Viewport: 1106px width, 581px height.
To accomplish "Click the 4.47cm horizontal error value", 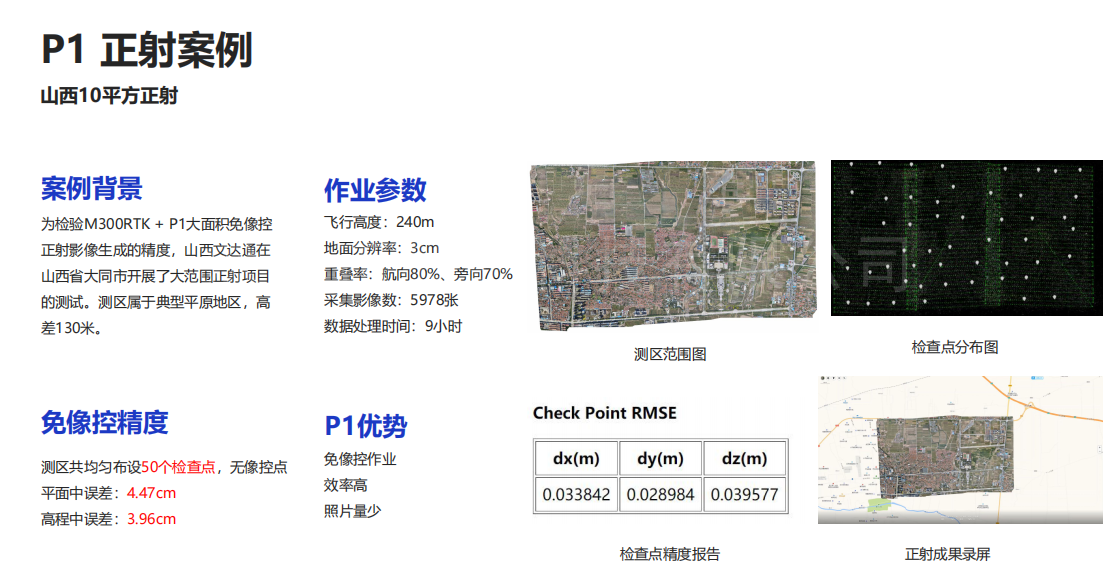I will pyautogui.click(x=151, y=493).
